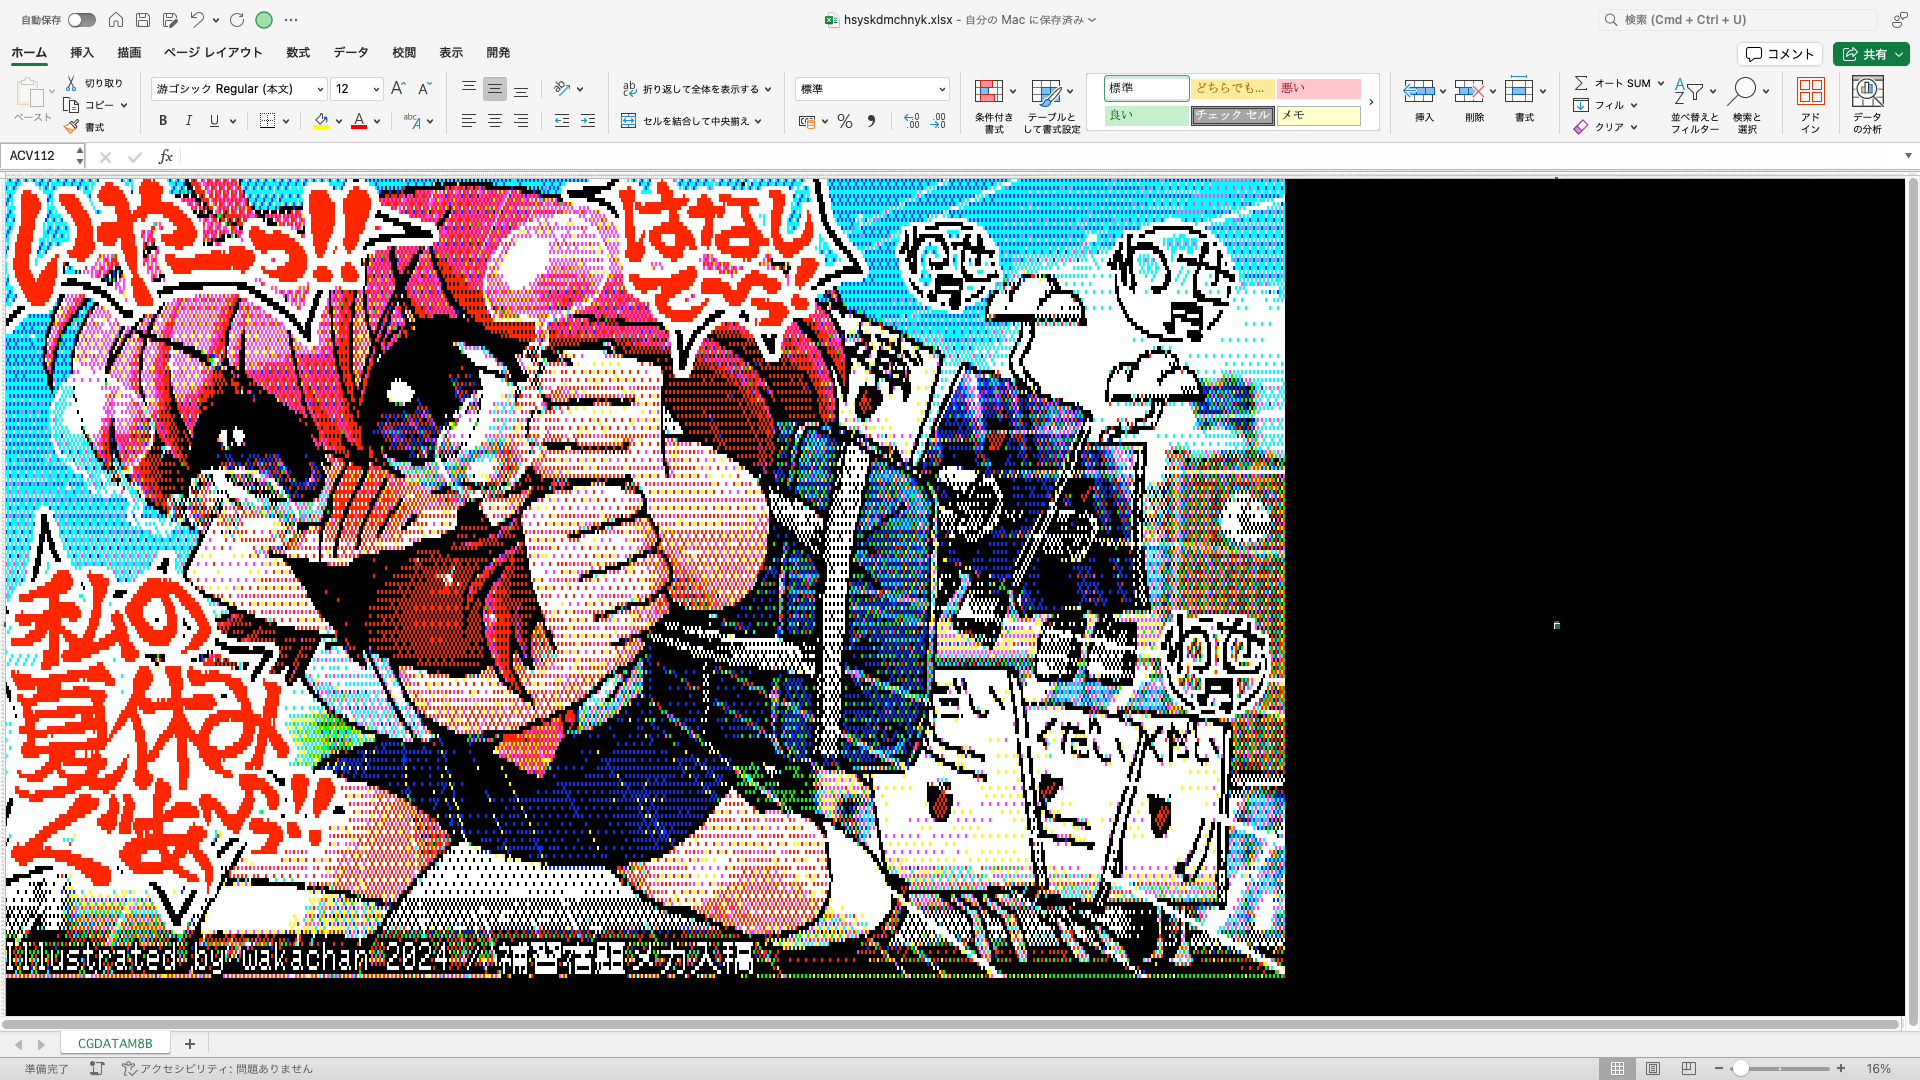Click the decrease indent icon
The width and height of the screenshot is (1920, 1080).
click(562, 121)
